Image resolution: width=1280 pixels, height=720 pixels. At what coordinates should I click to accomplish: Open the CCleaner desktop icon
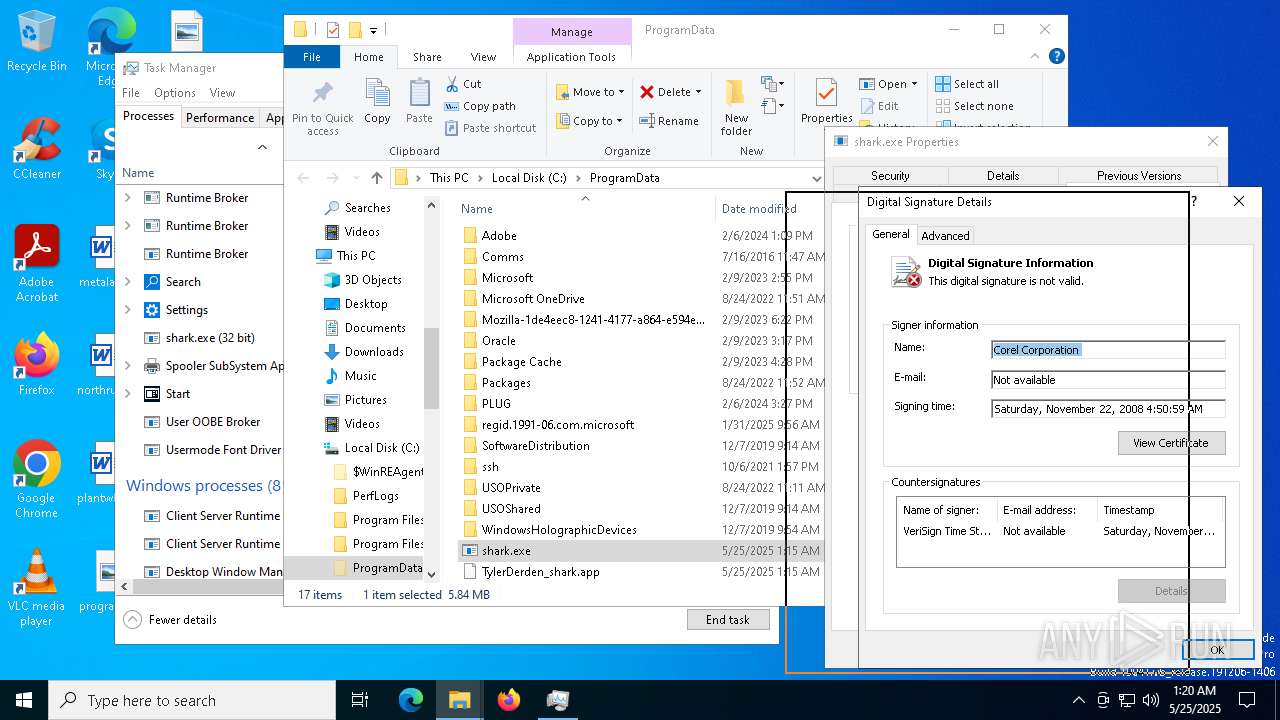tap(36, 149)
